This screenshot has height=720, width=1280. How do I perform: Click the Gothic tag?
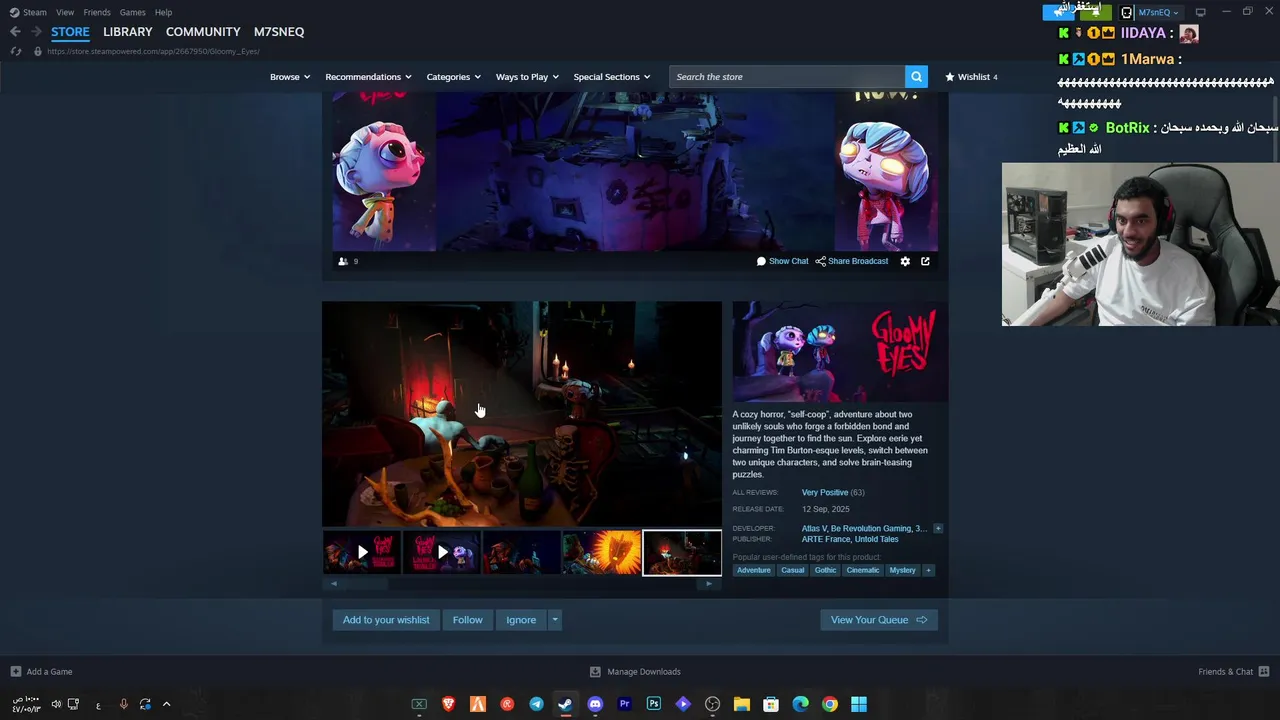(x=825, y=570)
